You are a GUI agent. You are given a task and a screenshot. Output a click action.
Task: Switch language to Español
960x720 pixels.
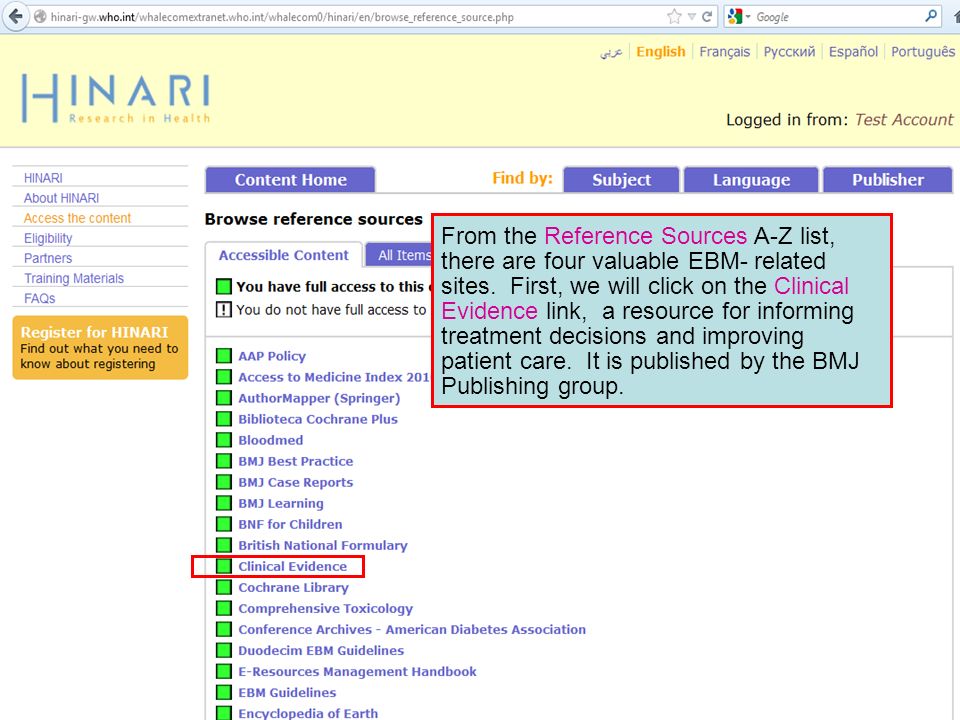(853, 52)
